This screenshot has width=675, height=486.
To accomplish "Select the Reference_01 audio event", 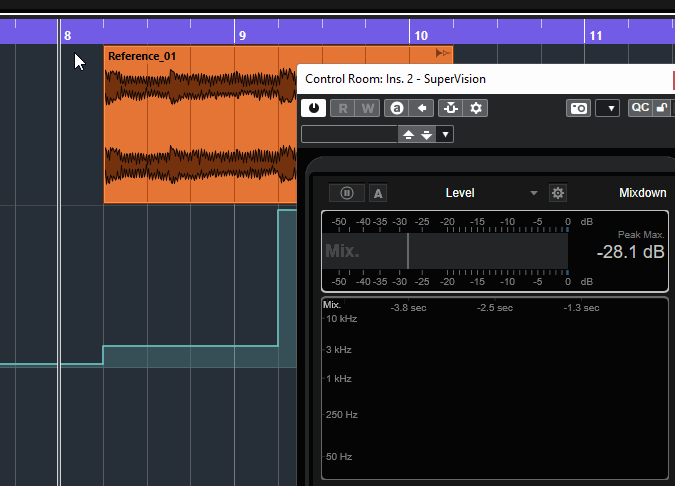I will pos(200,124).
